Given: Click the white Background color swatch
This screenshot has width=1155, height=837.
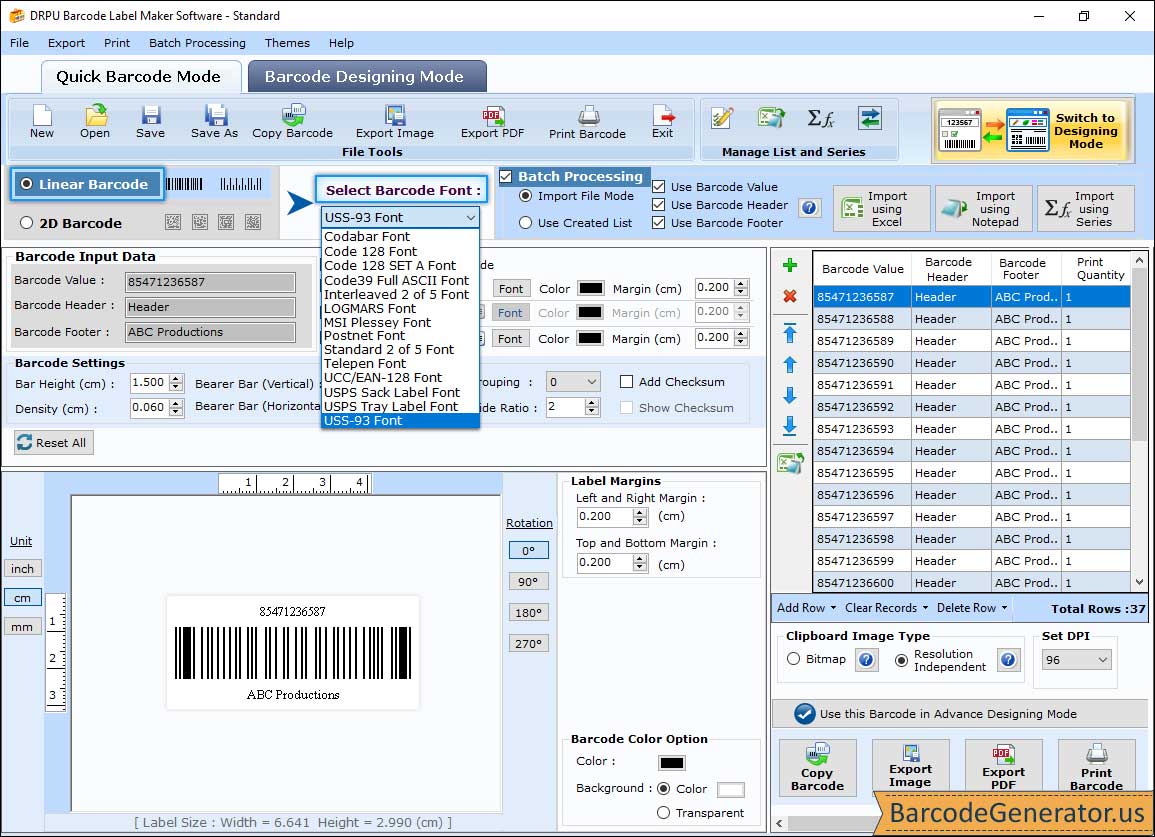Looking at the screenshot, I should pyautogui.click(x=730, y=790).
